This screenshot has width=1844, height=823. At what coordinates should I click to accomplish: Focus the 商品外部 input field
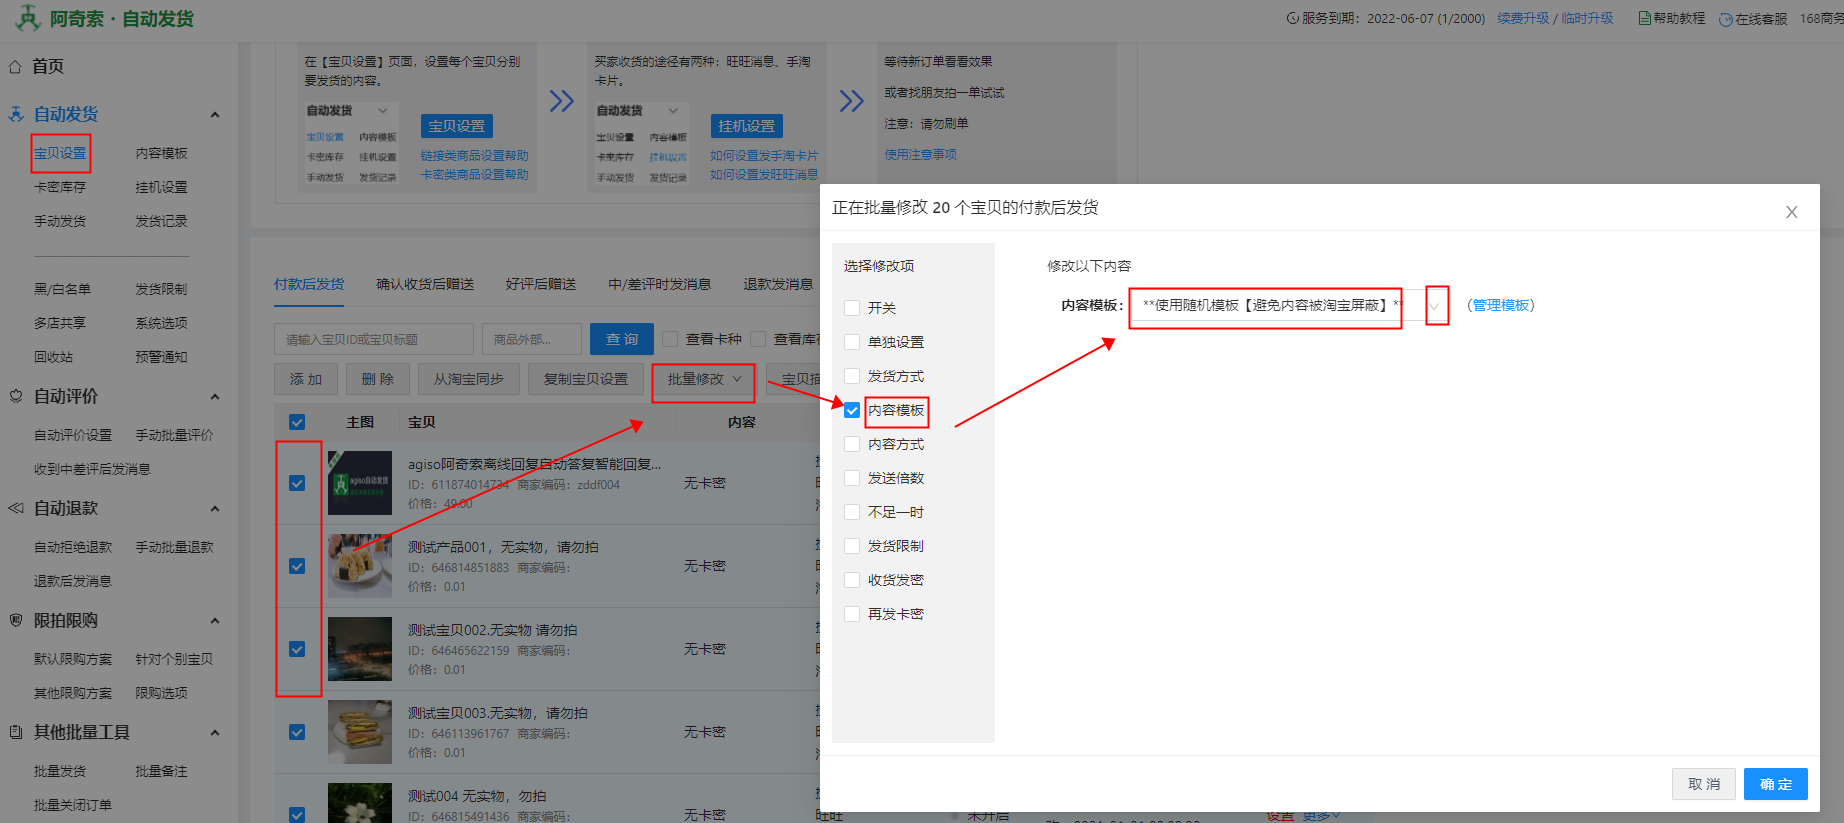(532, 339)
